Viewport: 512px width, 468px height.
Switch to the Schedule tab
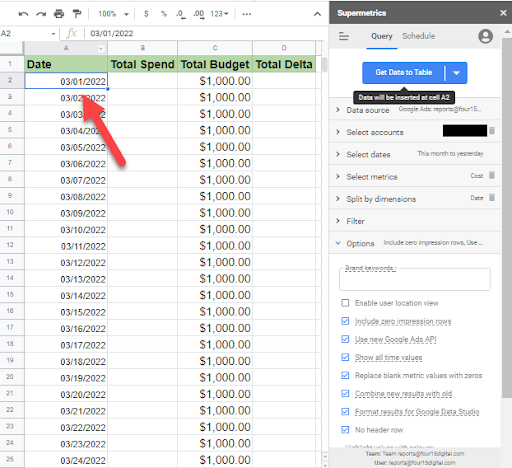pyautogui.click(x=419, y=36)
